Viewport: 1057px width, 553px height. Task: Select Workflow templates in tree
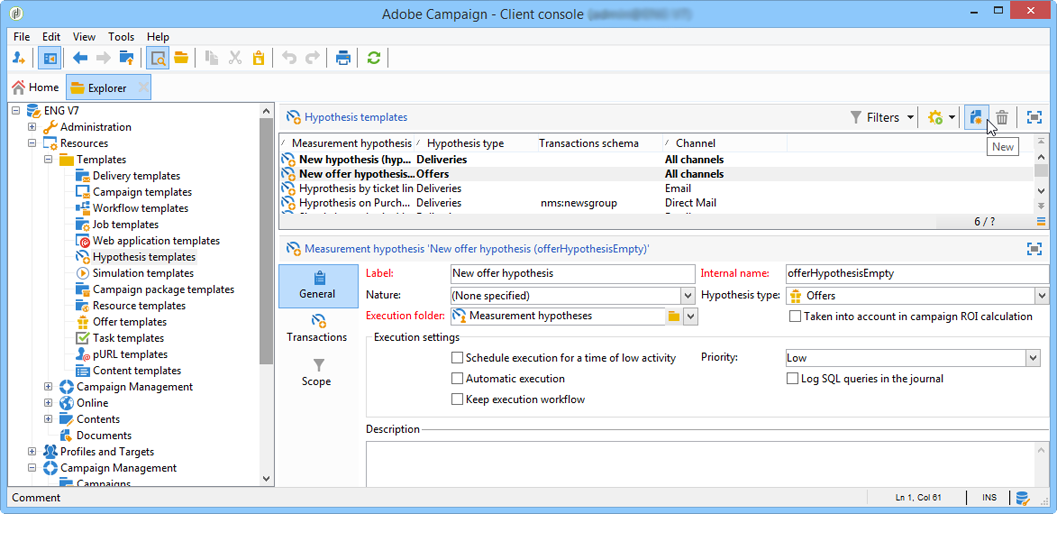(x=140, y=208)
